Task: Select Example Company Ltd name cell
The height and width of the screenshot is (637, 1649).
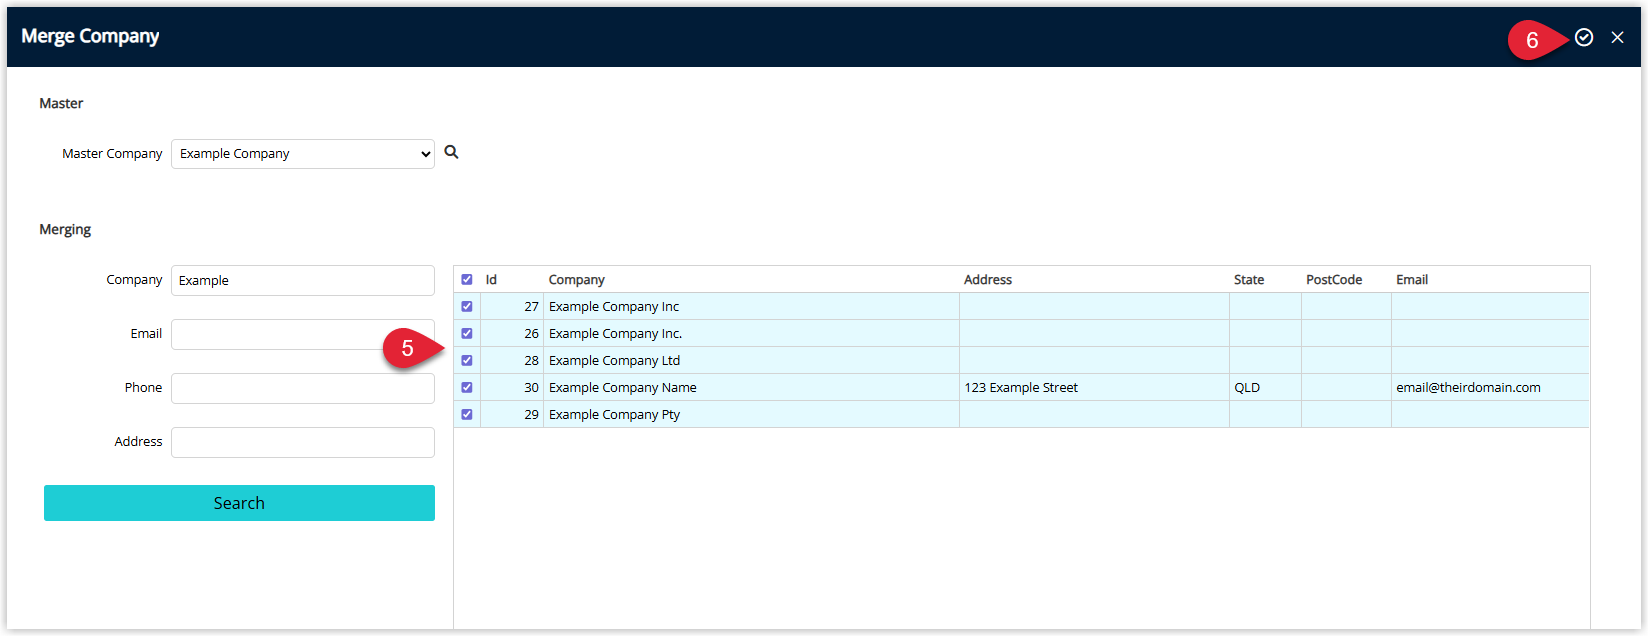Action: pyautogui.click(x=751, y=361)
